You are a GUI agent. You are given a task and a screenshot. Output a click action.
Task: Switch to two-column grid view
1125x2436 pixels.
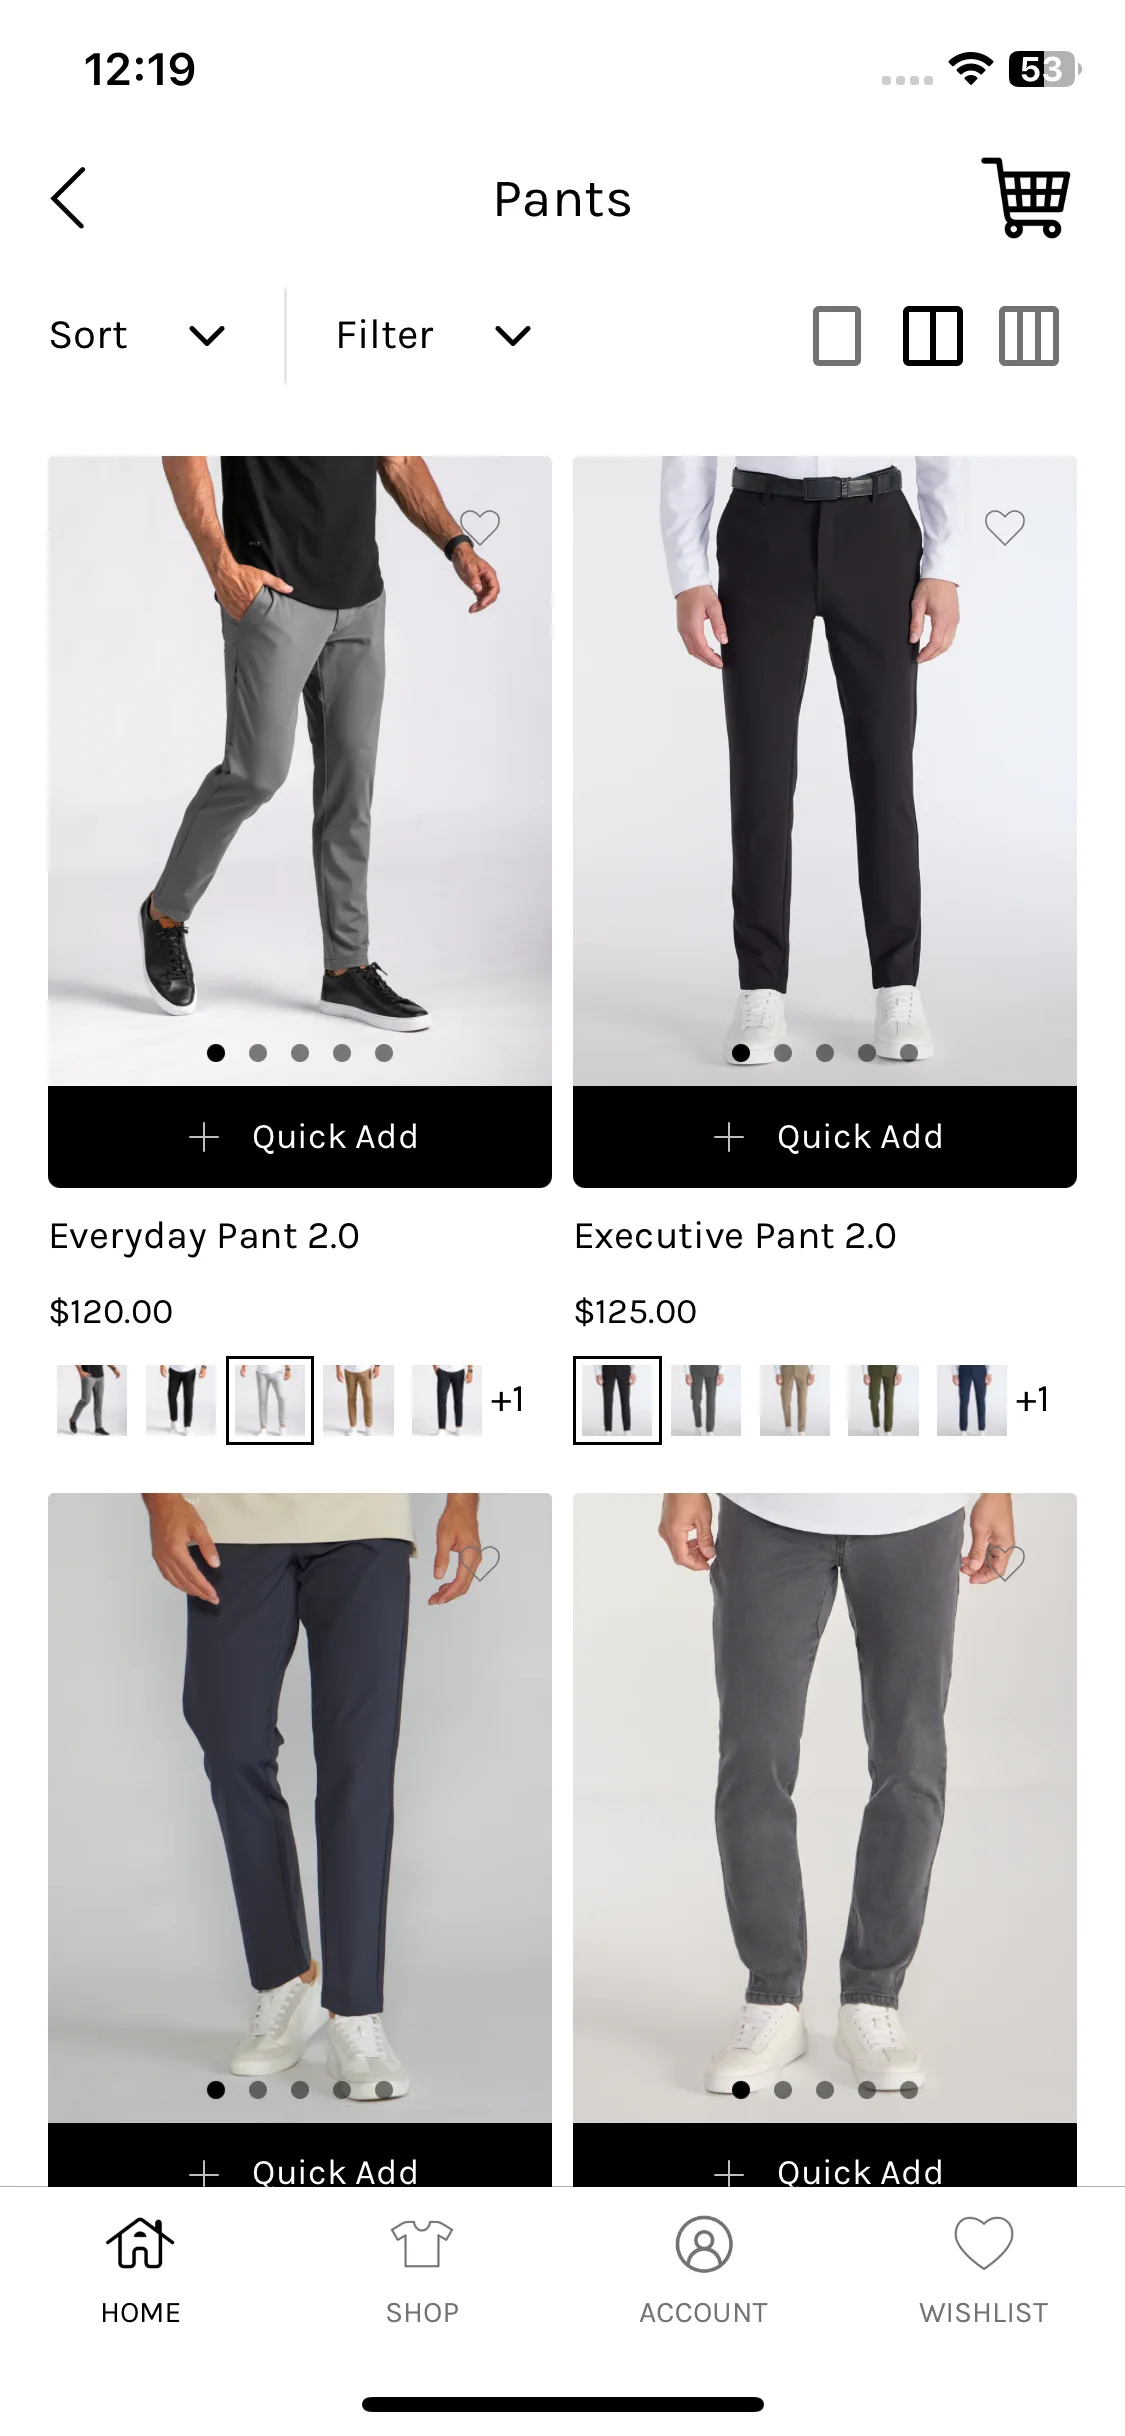click(x=933, y=335)
